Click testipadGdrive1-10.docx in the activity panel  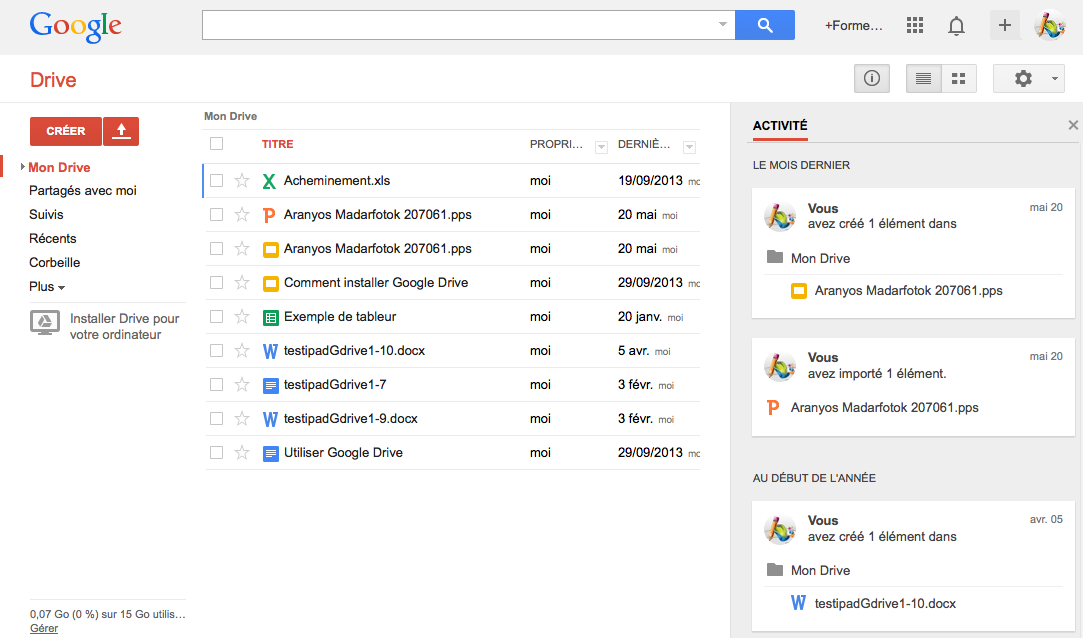tap(885, 603)
